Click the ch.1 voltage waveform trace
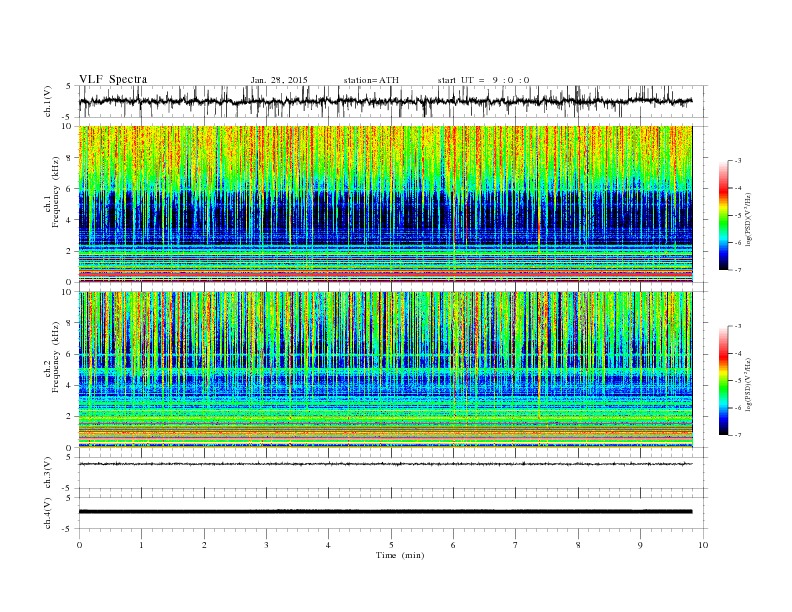Image resolution: width=792 pixels, height=612 pixels. (385, 101)
